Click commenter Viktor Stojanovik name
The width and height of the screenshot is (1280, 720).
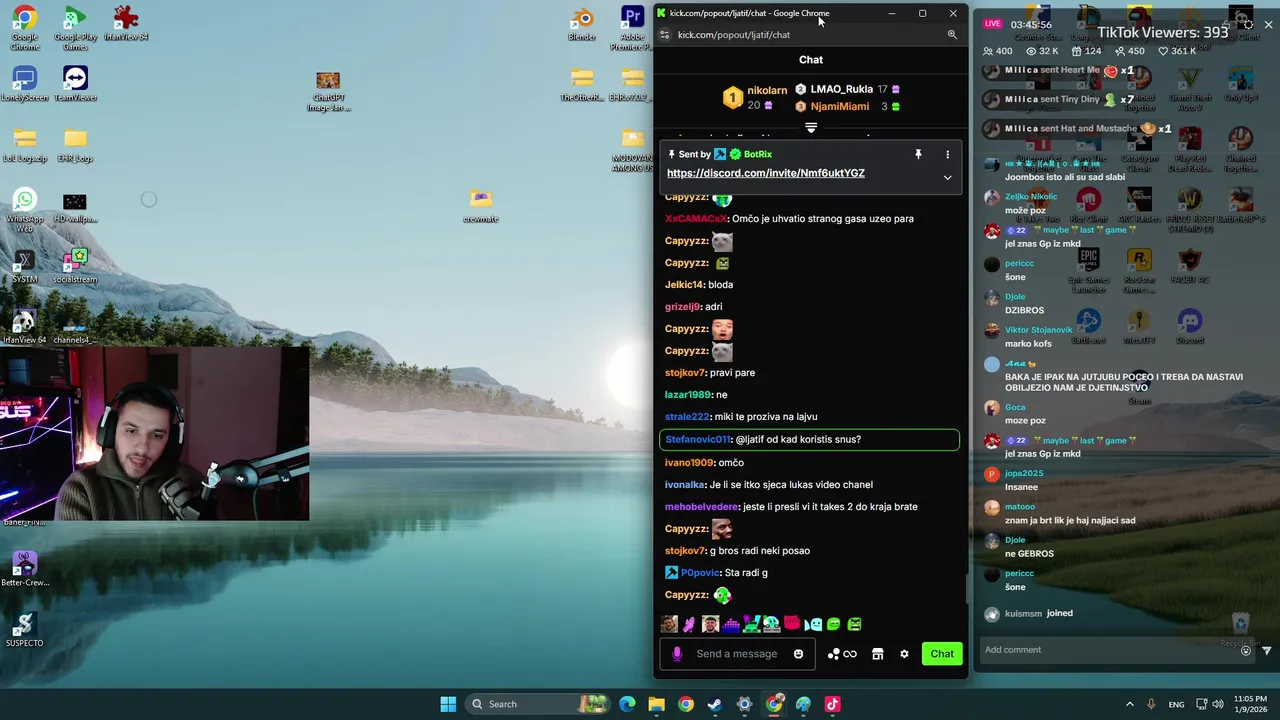(1038, 330)
